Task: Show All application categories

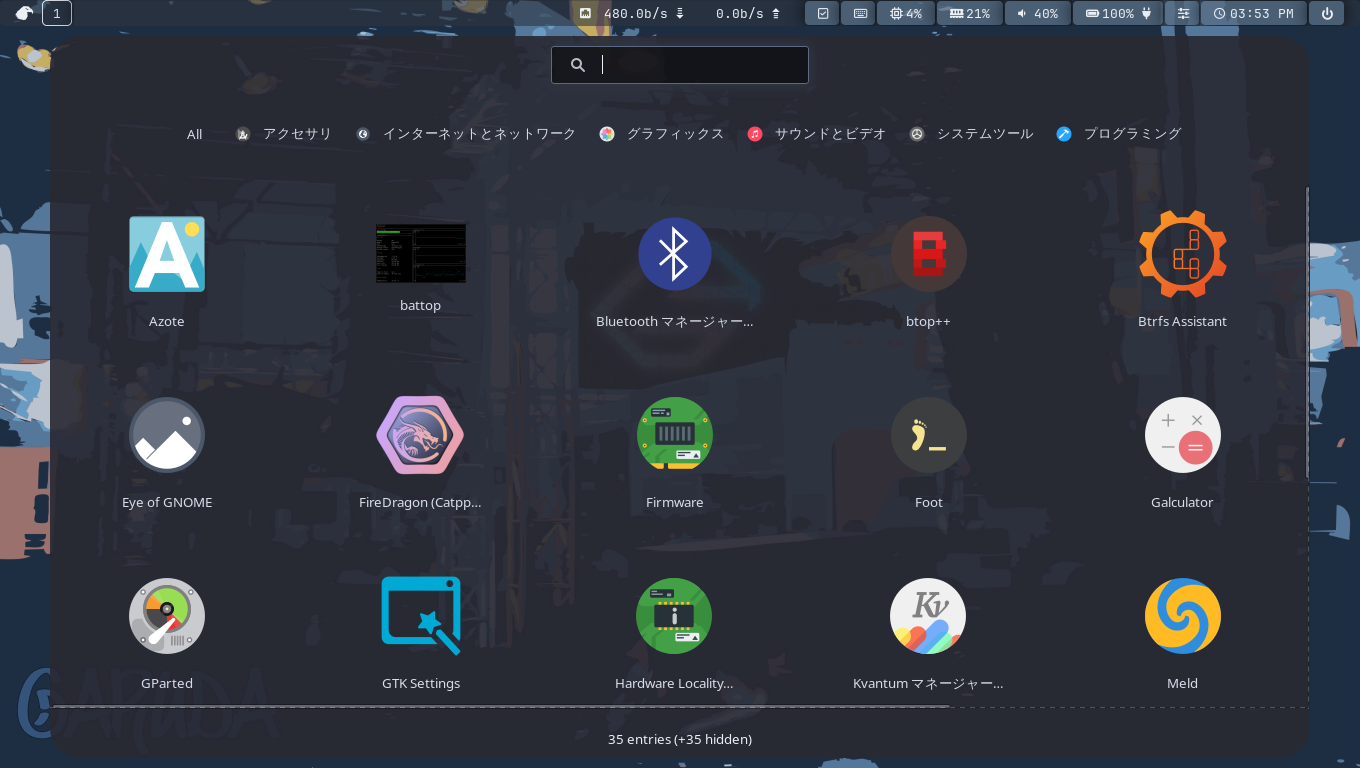Action: click(194, 134)
